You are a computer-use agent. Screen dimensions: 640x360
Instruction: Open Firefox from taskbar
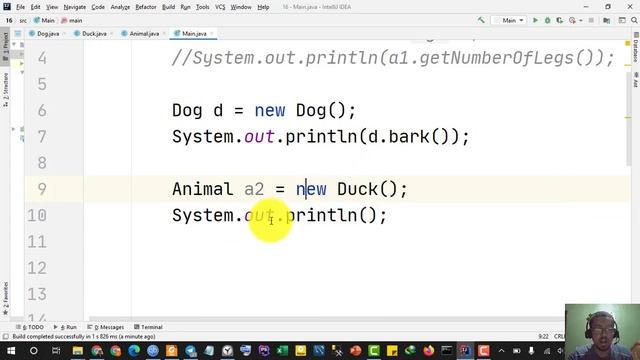point(429,351)
